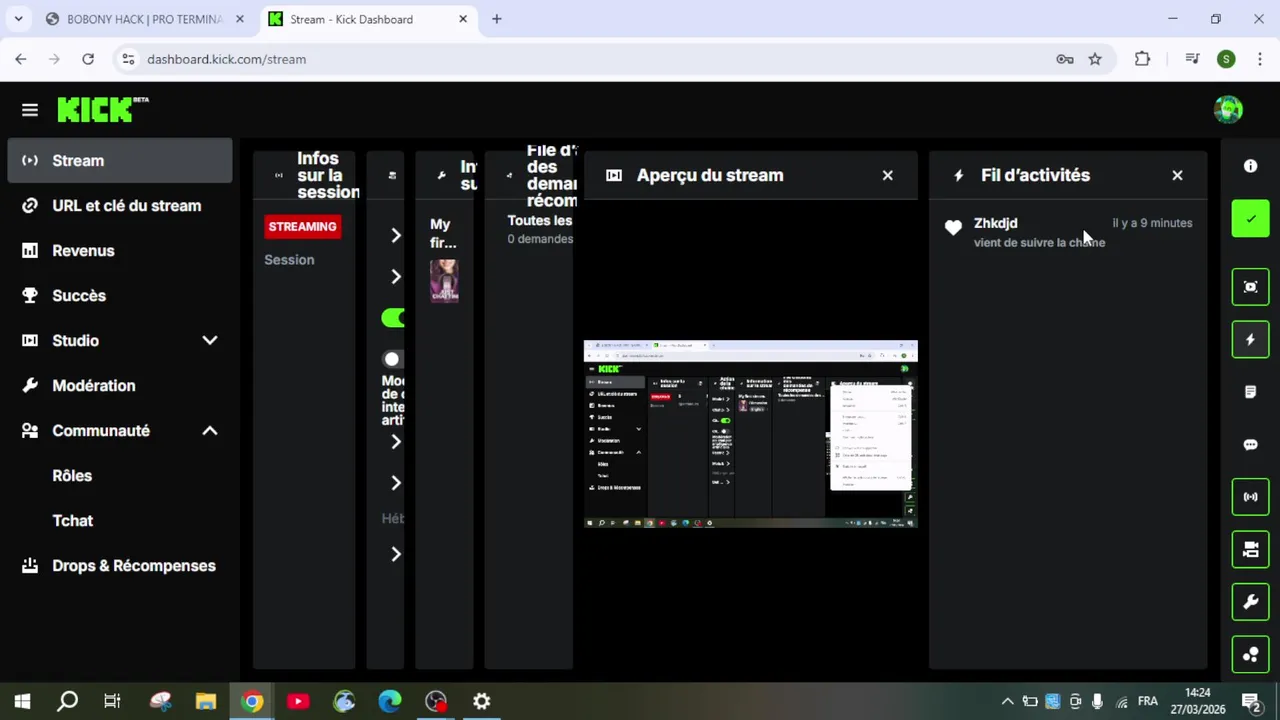Open Tchat under Communauté
This screenshot has width=1280, height=720.
tap(72, 520)
